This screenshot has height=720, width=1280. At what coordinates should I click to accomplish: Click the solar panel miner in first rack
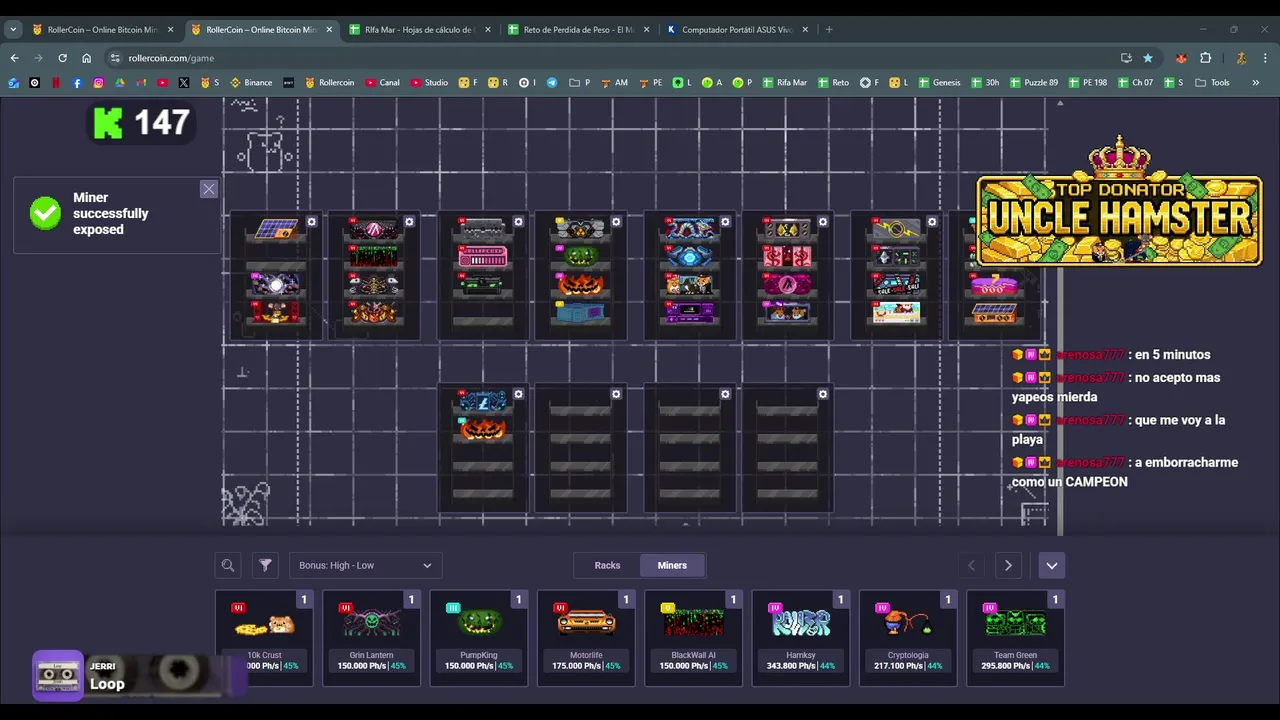tap(275, 230)
